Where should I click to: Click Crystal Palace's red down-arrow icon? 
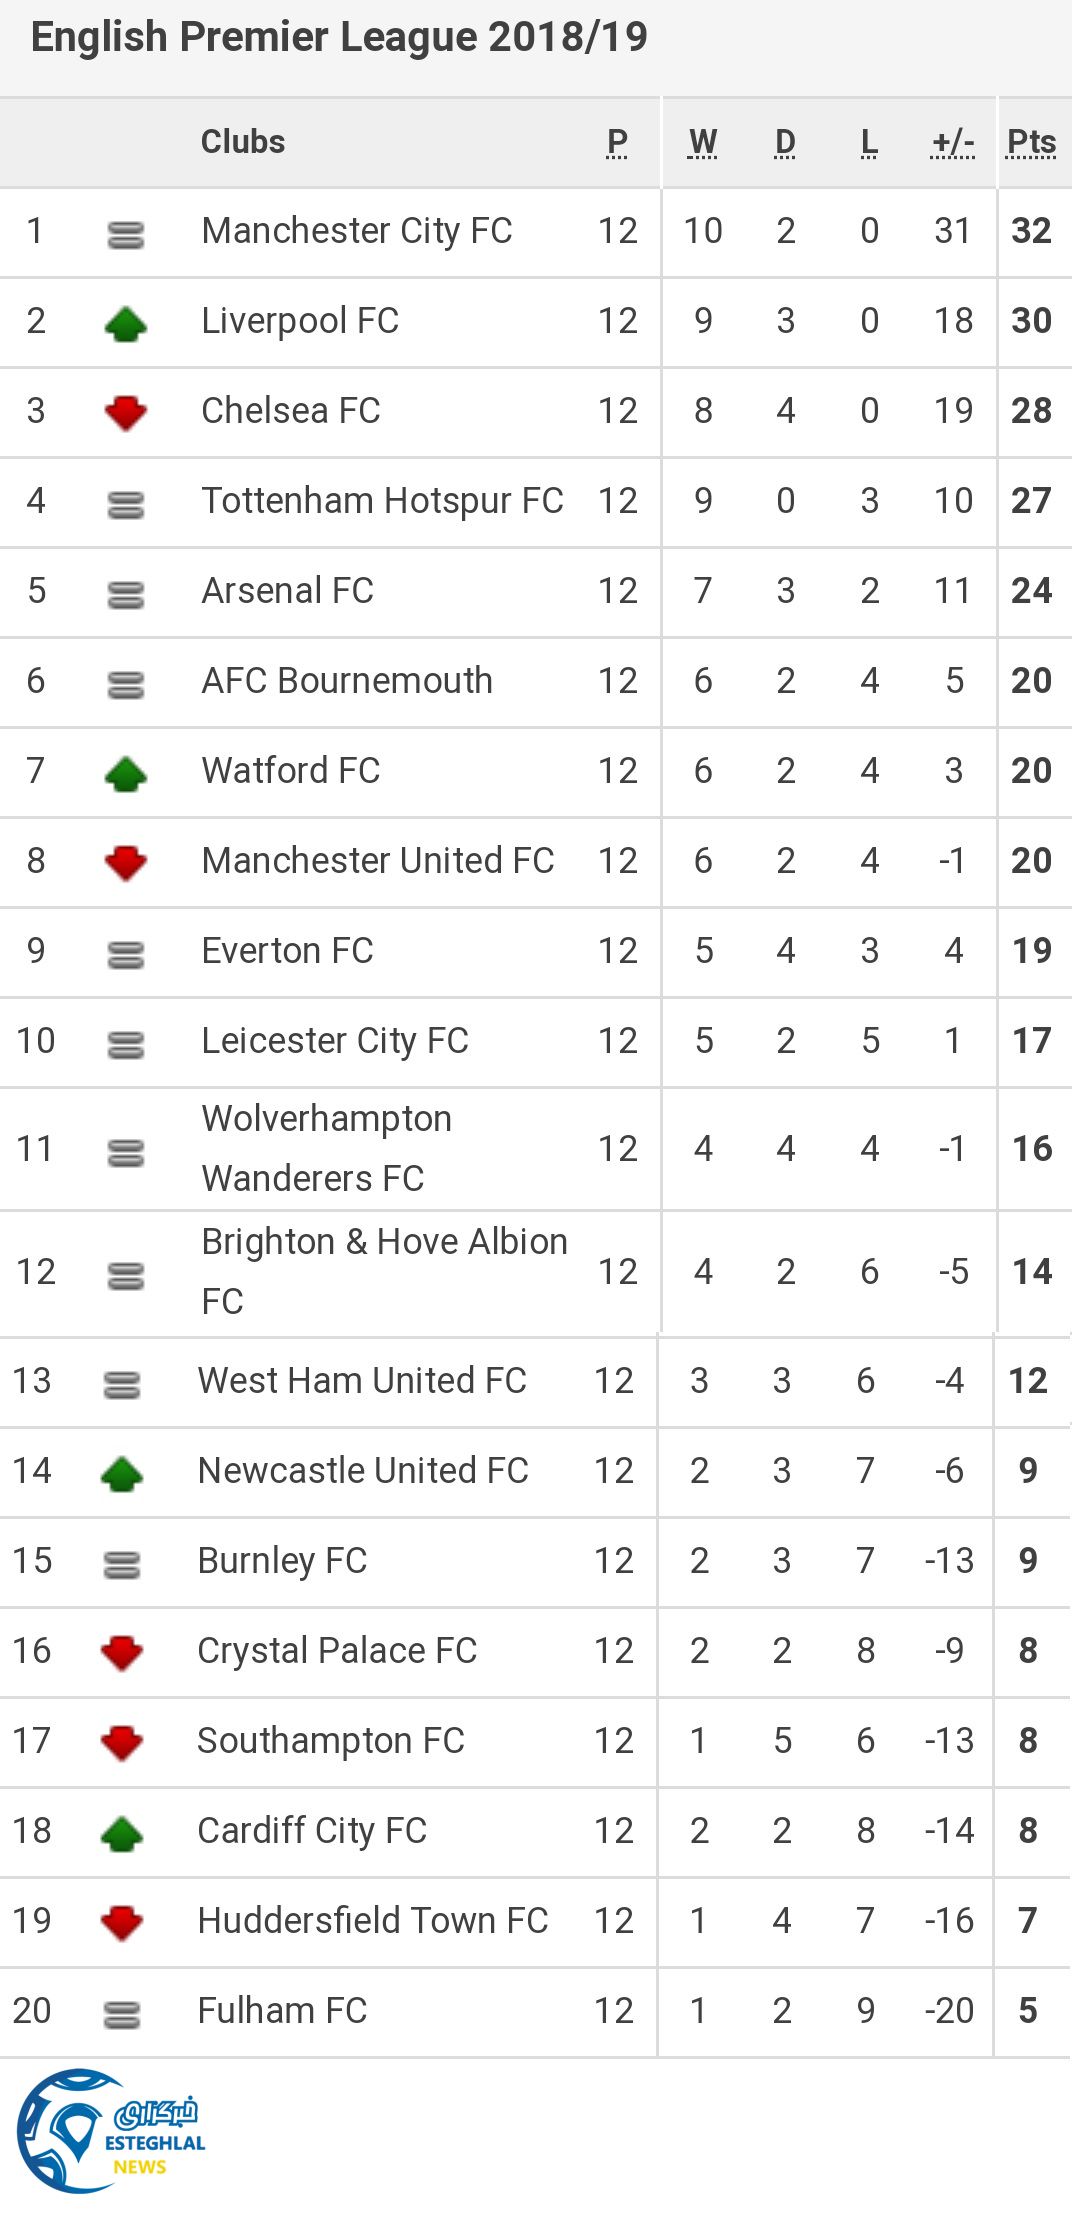(122, 1652)
